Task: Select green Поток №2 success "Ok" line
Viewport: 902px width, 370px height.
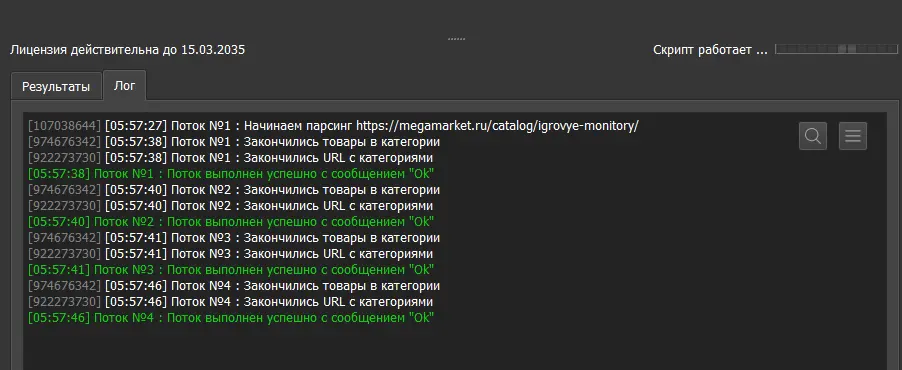Action: pyautogui.click(x=231, y=222)
